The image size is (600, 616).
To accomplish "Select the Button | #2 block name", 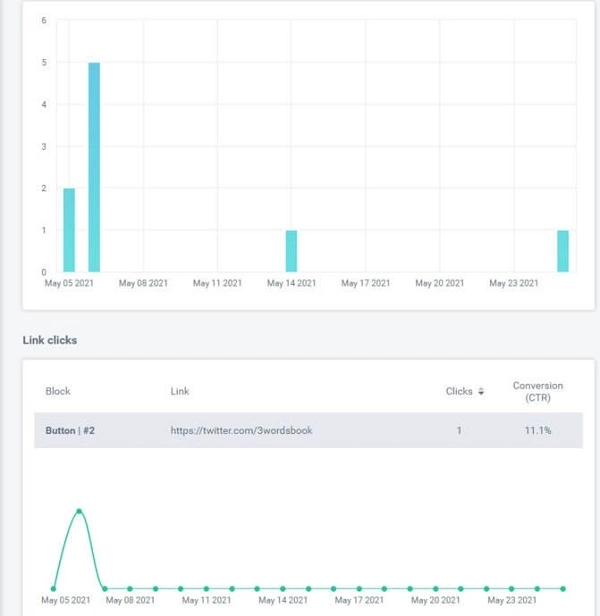I will click(x=68, y=431).
